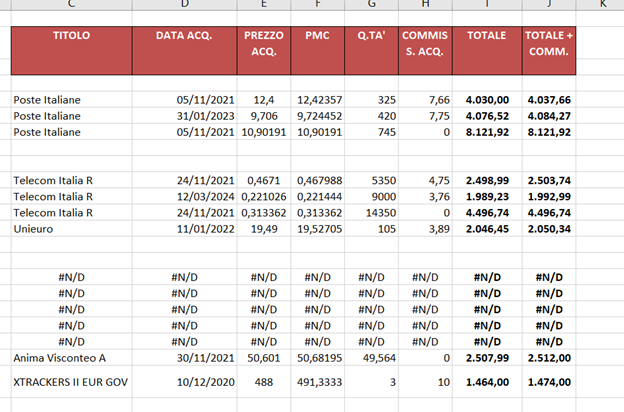This screenshot has width=624, height=412.
Task: Click the XTRACKERS II EUR GOV cell
Action: point(72,382)
